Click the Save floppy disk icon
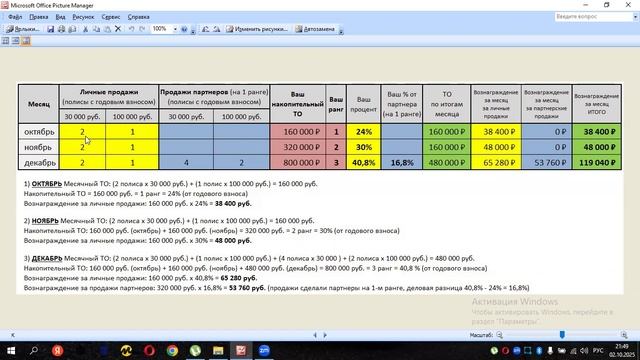Viewport: 640px width, 360px height. pyautogui.click(x=50, y=29)
